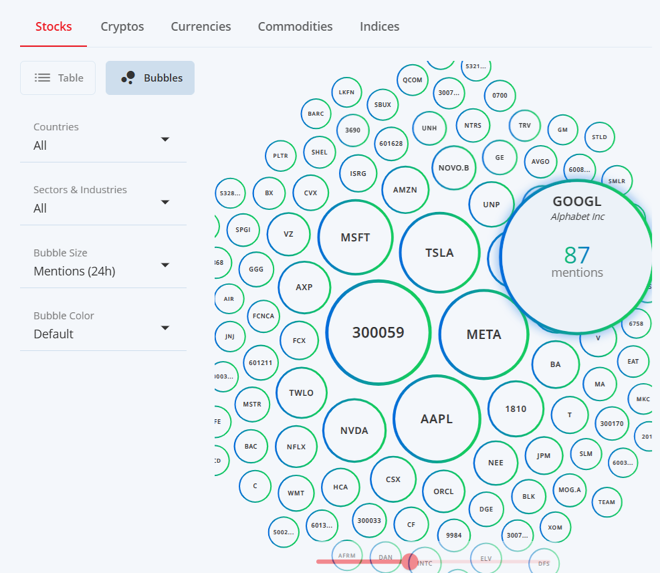
Task: Open the AAPL bubble
Action: coord(436,419)
